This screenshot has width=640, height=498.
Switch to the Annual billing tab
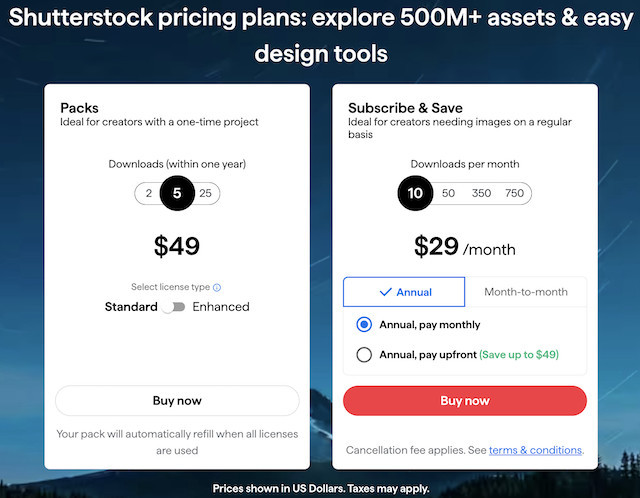(404, 292)
